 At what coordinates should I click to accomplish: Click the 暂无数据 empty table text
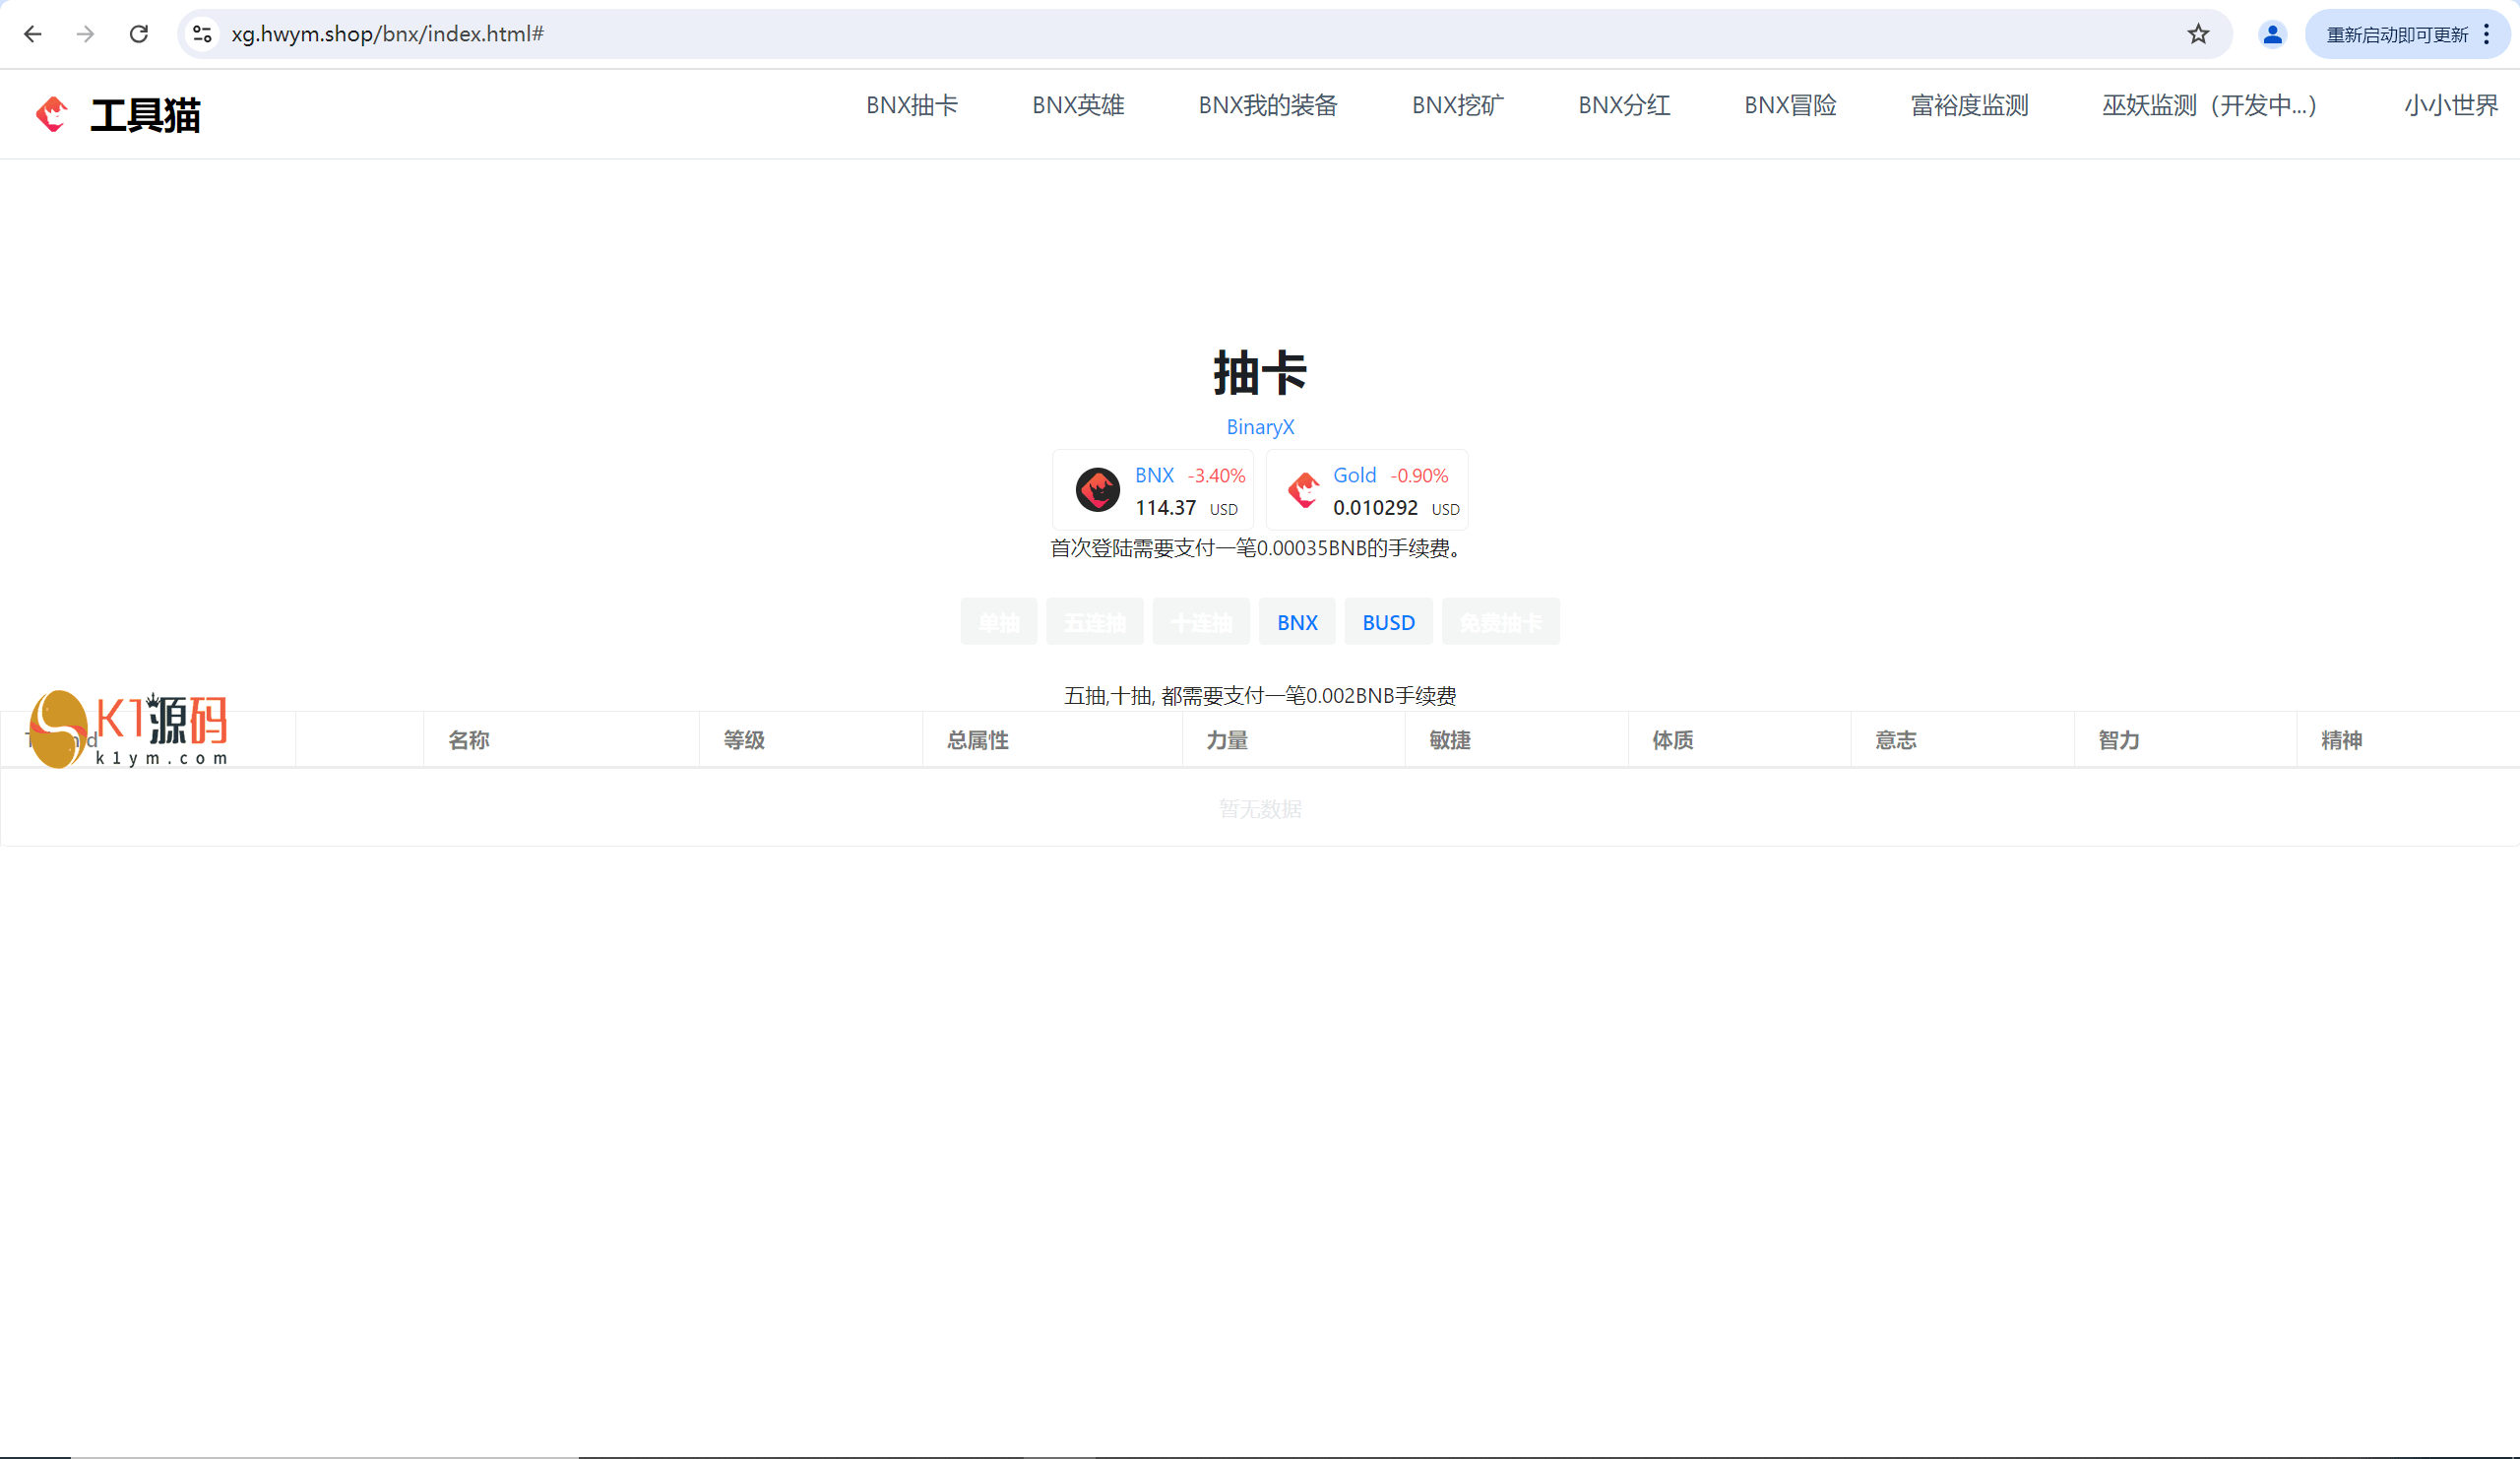coord(1260,808)
